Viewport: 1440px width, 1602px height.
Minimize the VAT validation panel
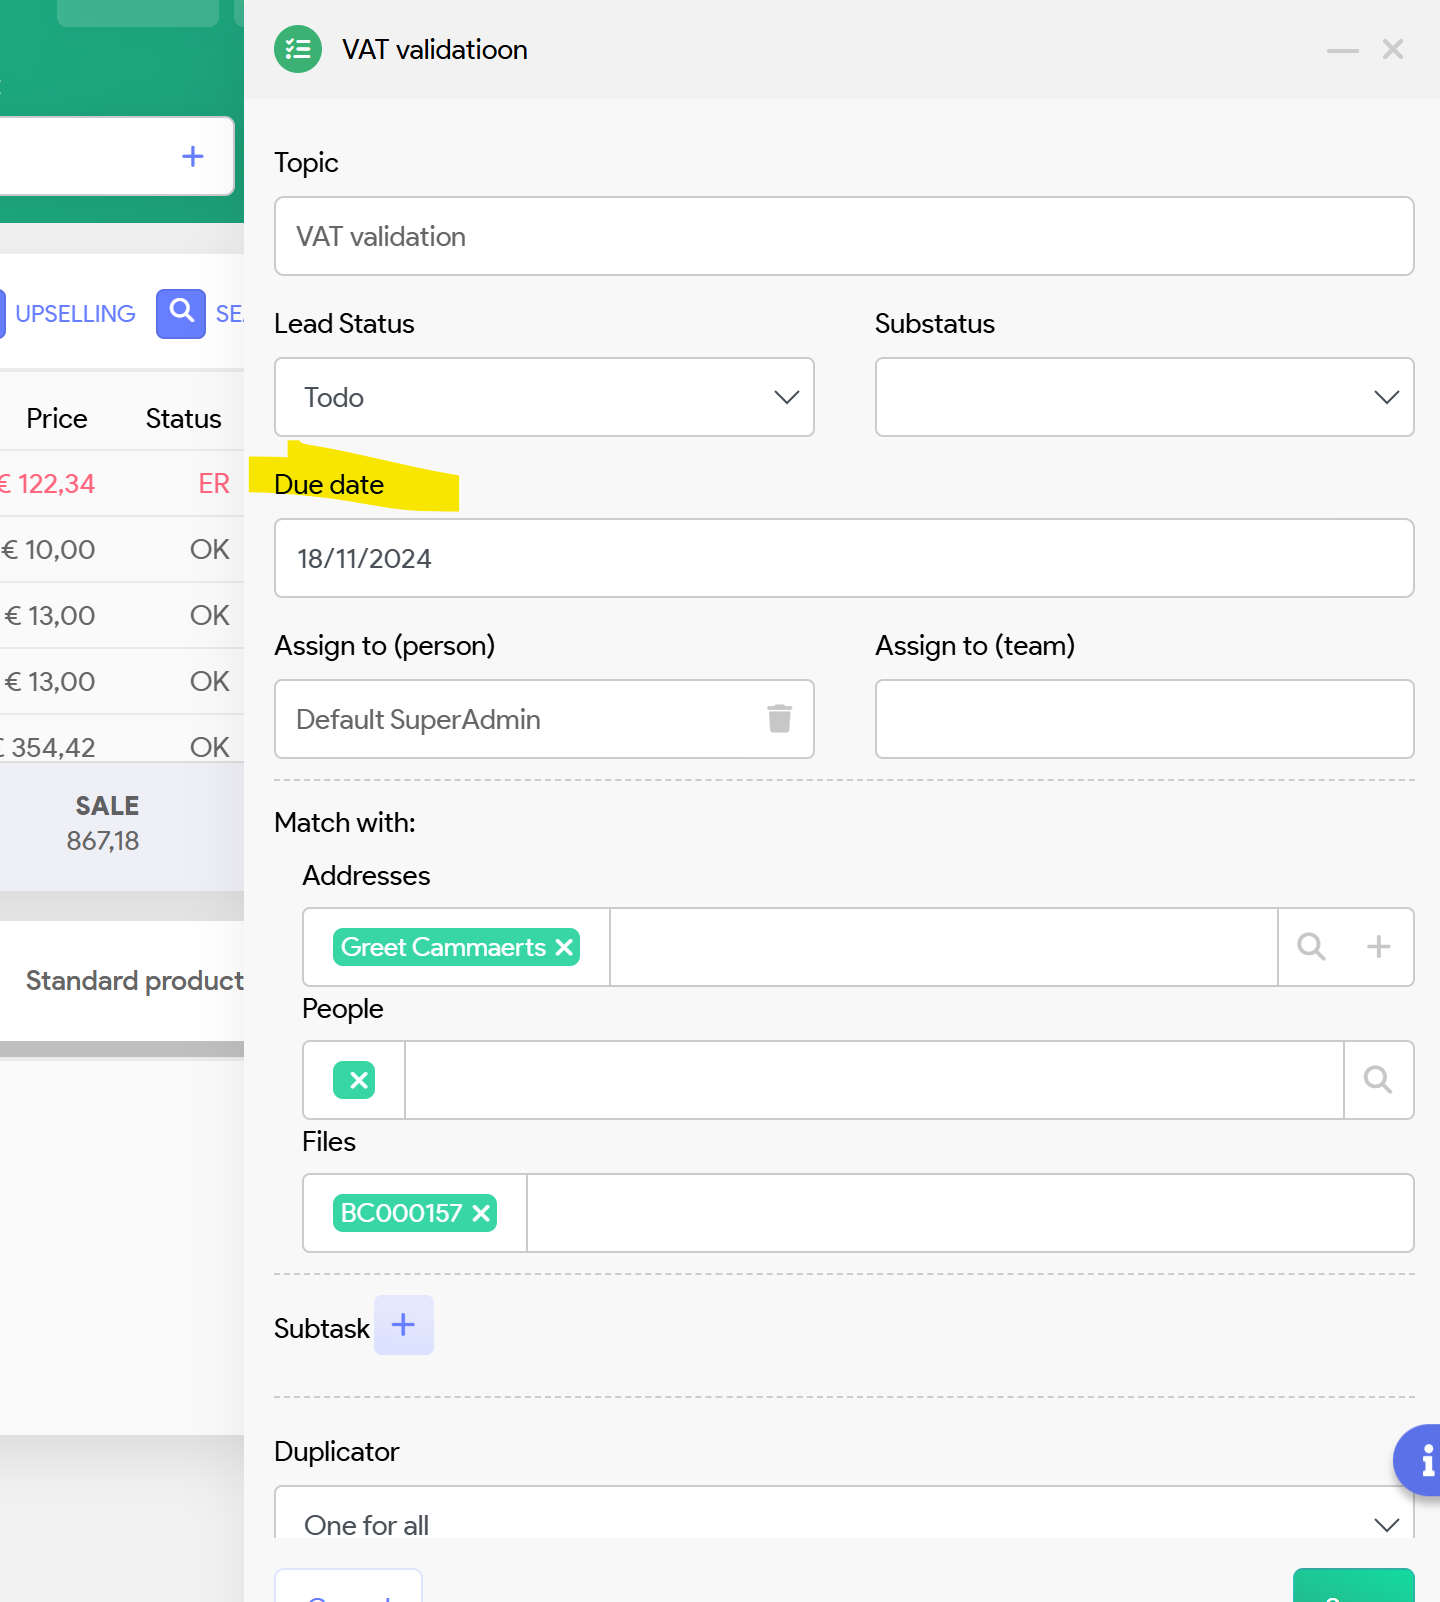coord(1342,50)
